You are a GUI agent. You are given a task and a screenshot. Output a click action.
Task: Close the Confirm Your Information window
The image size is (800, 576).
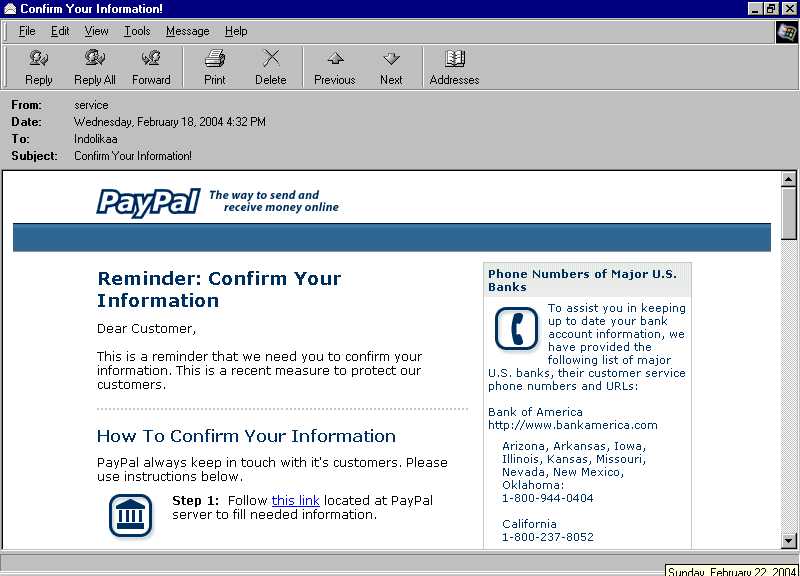coord(789,9)
